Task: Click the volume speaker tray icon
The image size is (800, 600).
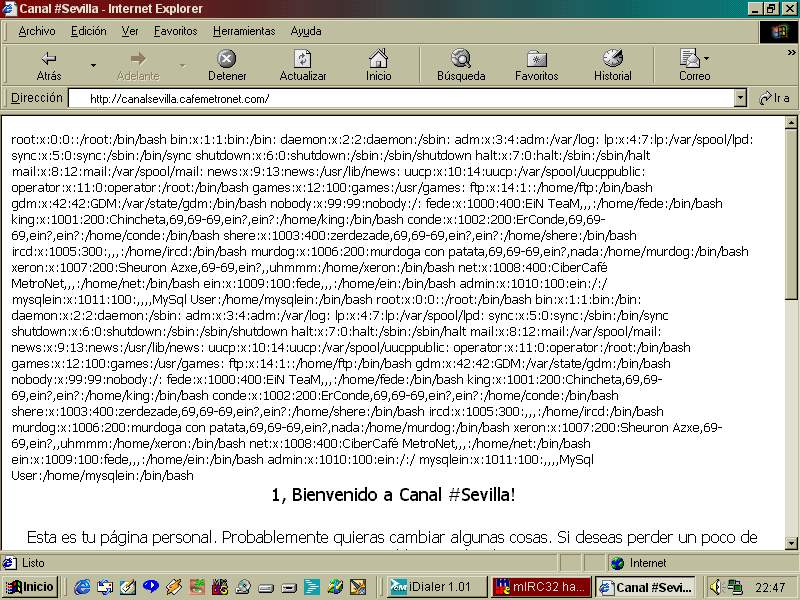Action: pyautogui.click(x=716, y=587)
